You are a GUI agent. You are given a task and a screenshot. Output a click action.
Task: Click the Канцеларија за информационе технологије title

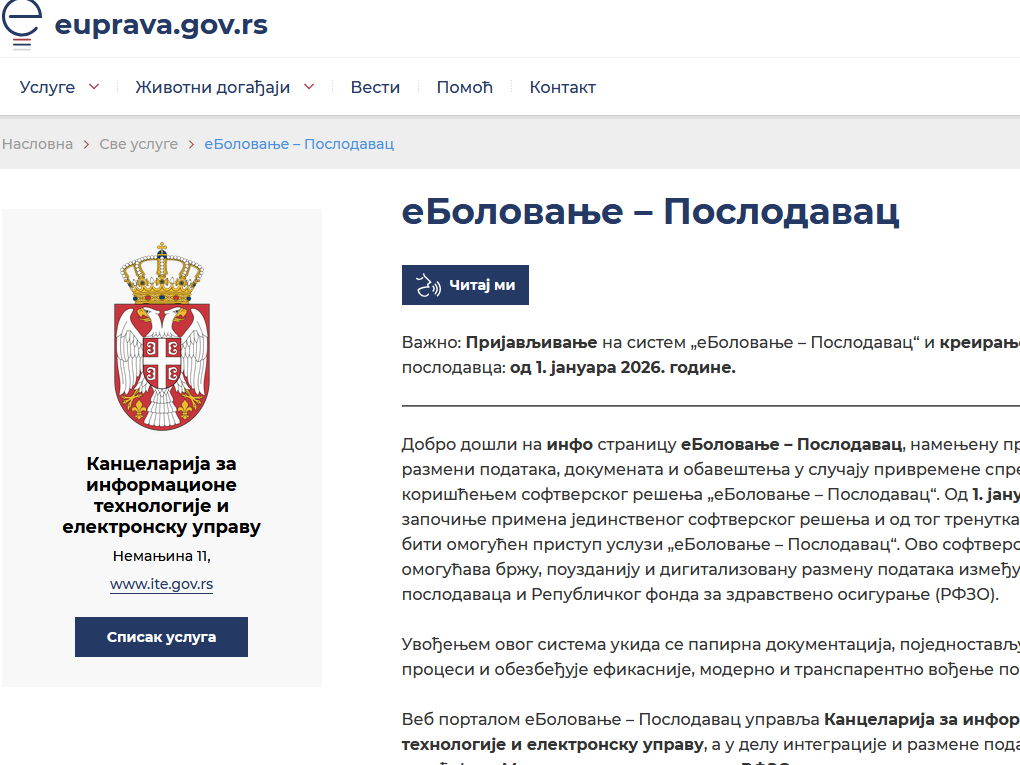pyautogui.click(x=161, y=495)
